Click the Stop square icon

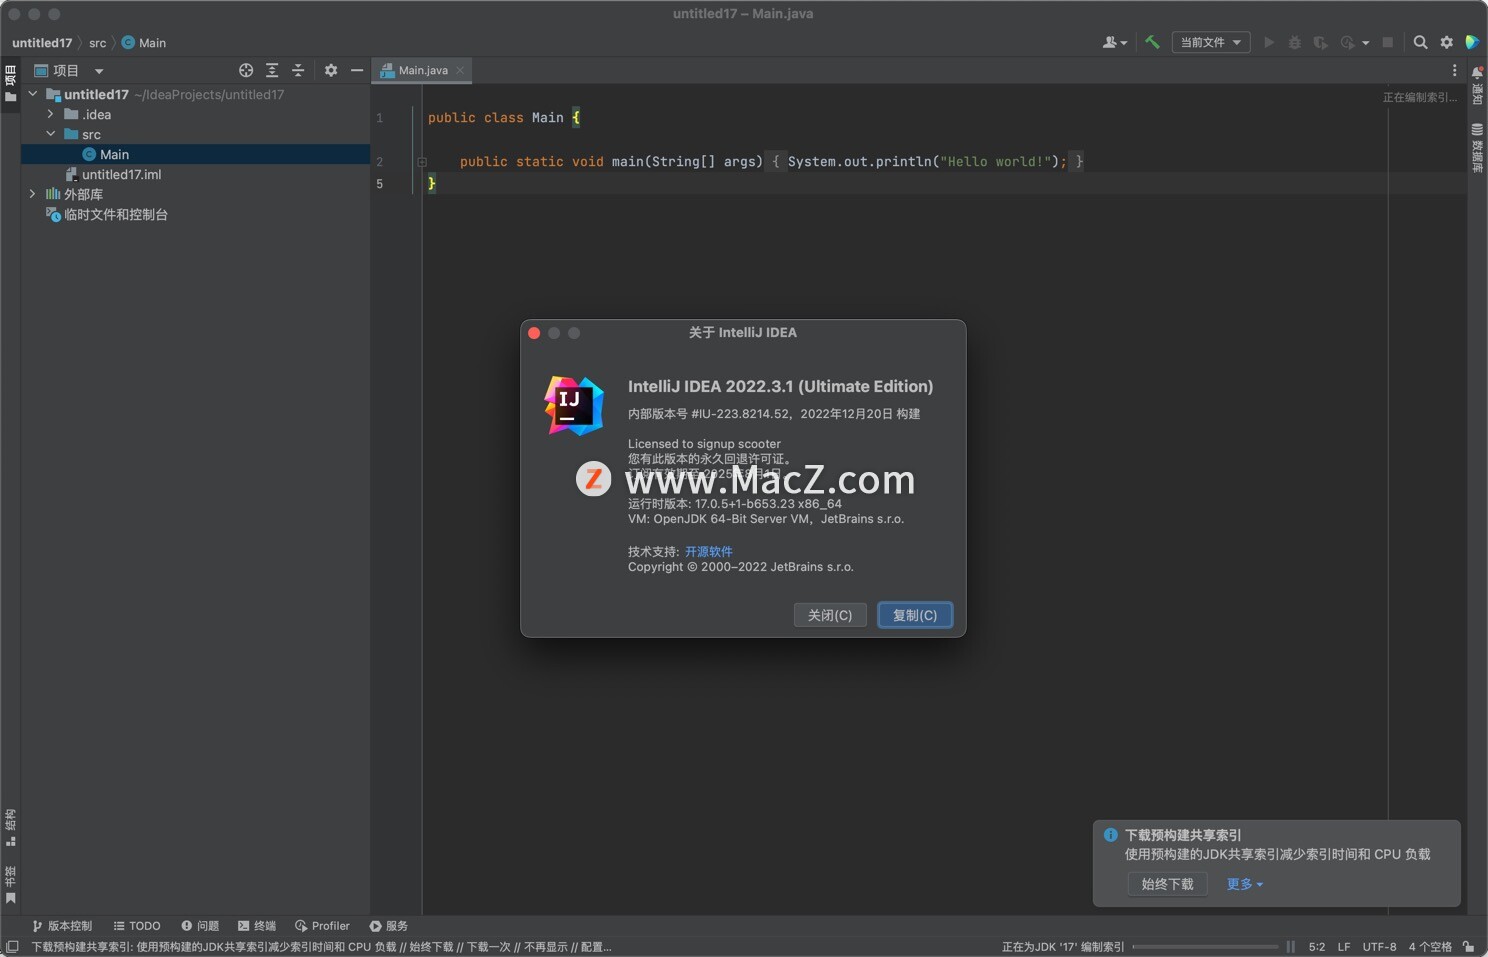(x=1387, y=42)
